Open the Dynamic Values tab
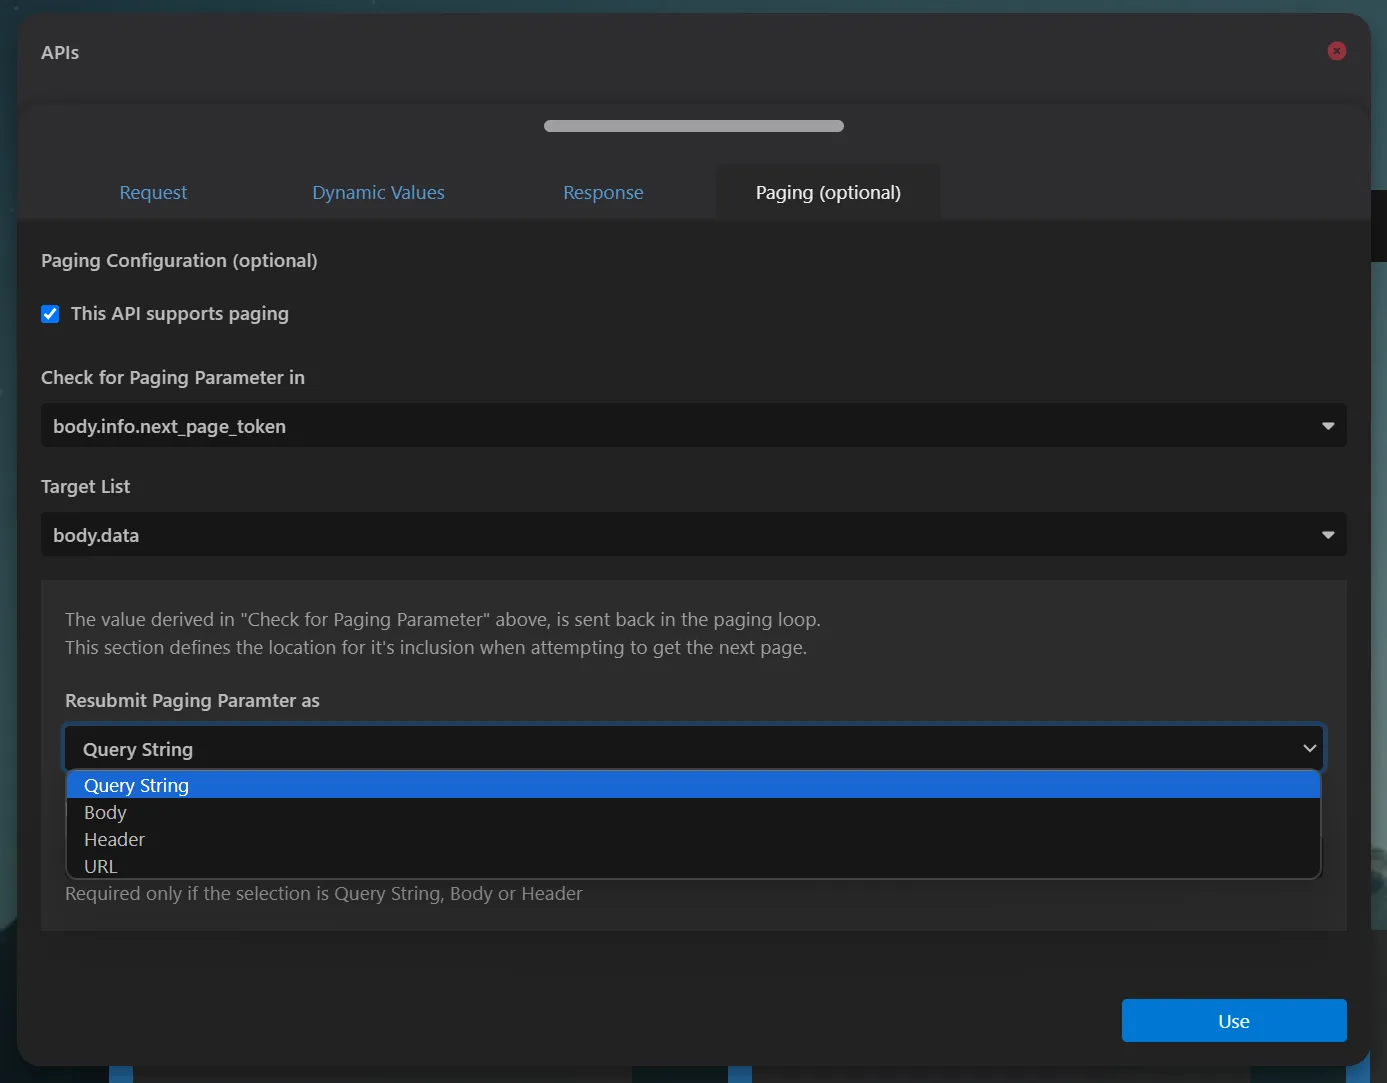 pos(378,192)
